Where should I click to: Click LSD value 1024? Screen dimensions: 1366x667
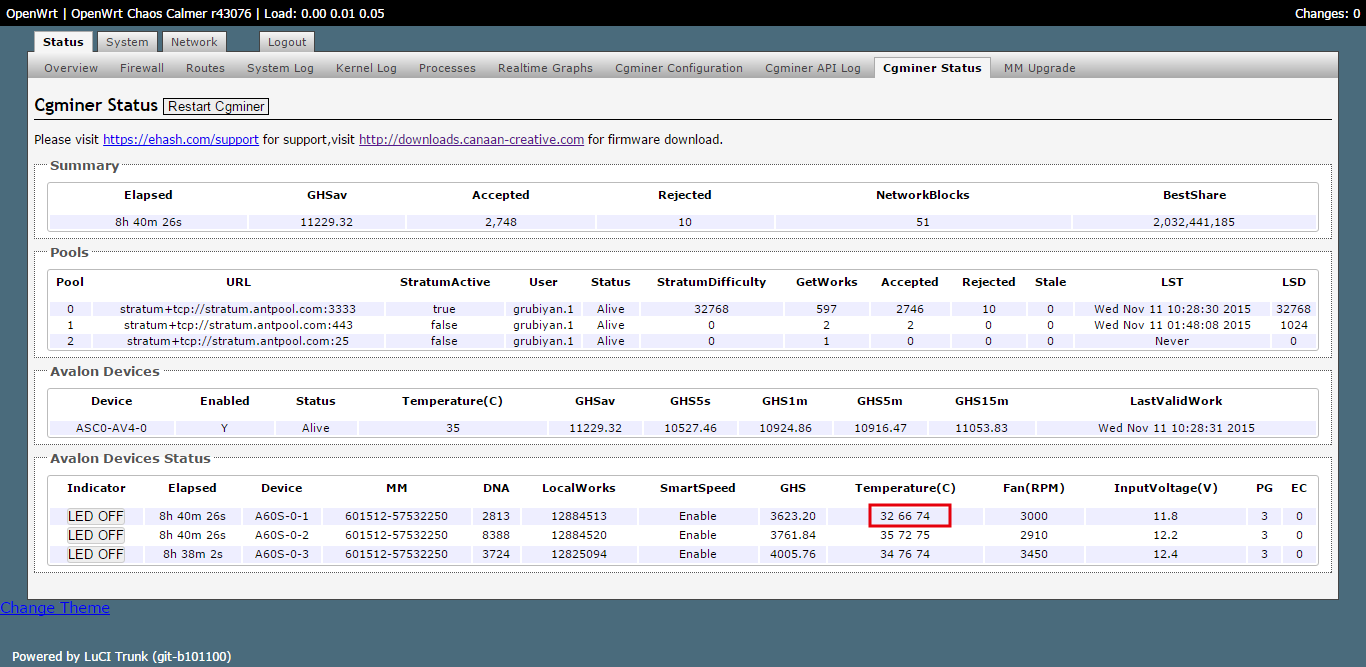[x=1293, y=325]
